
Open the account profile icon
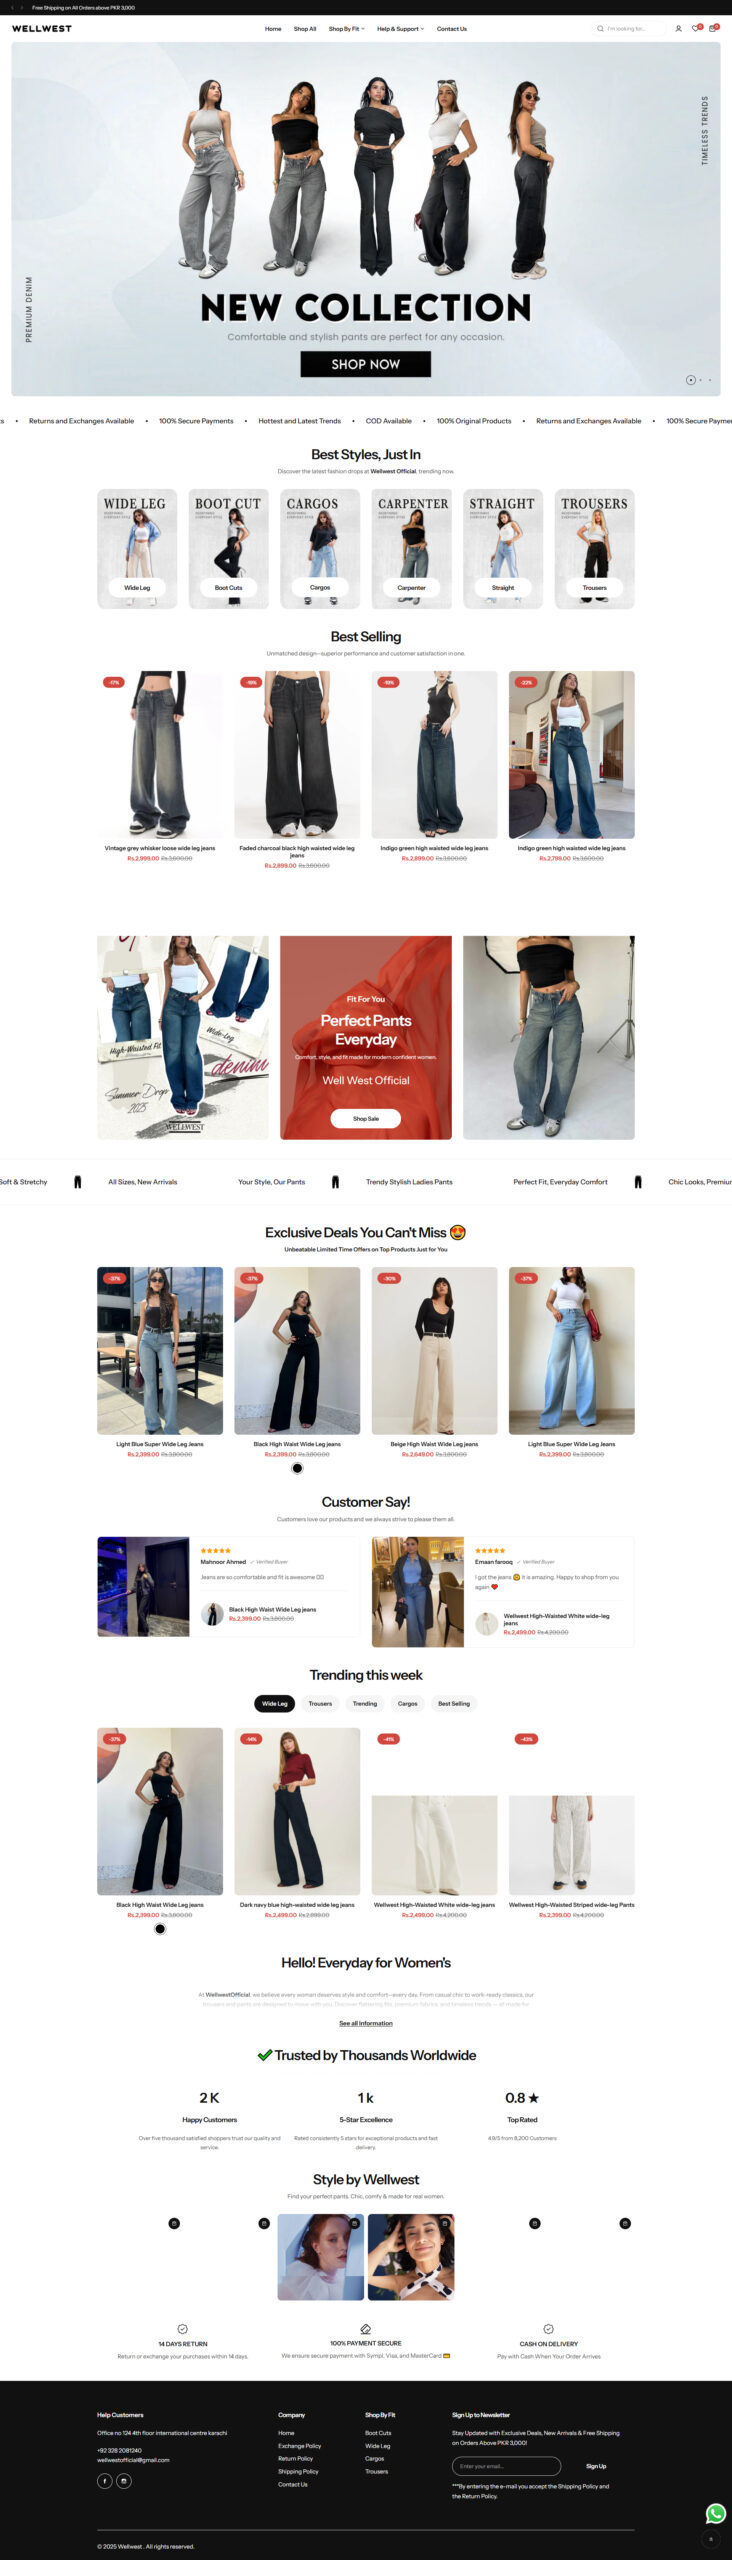[678, 29]
